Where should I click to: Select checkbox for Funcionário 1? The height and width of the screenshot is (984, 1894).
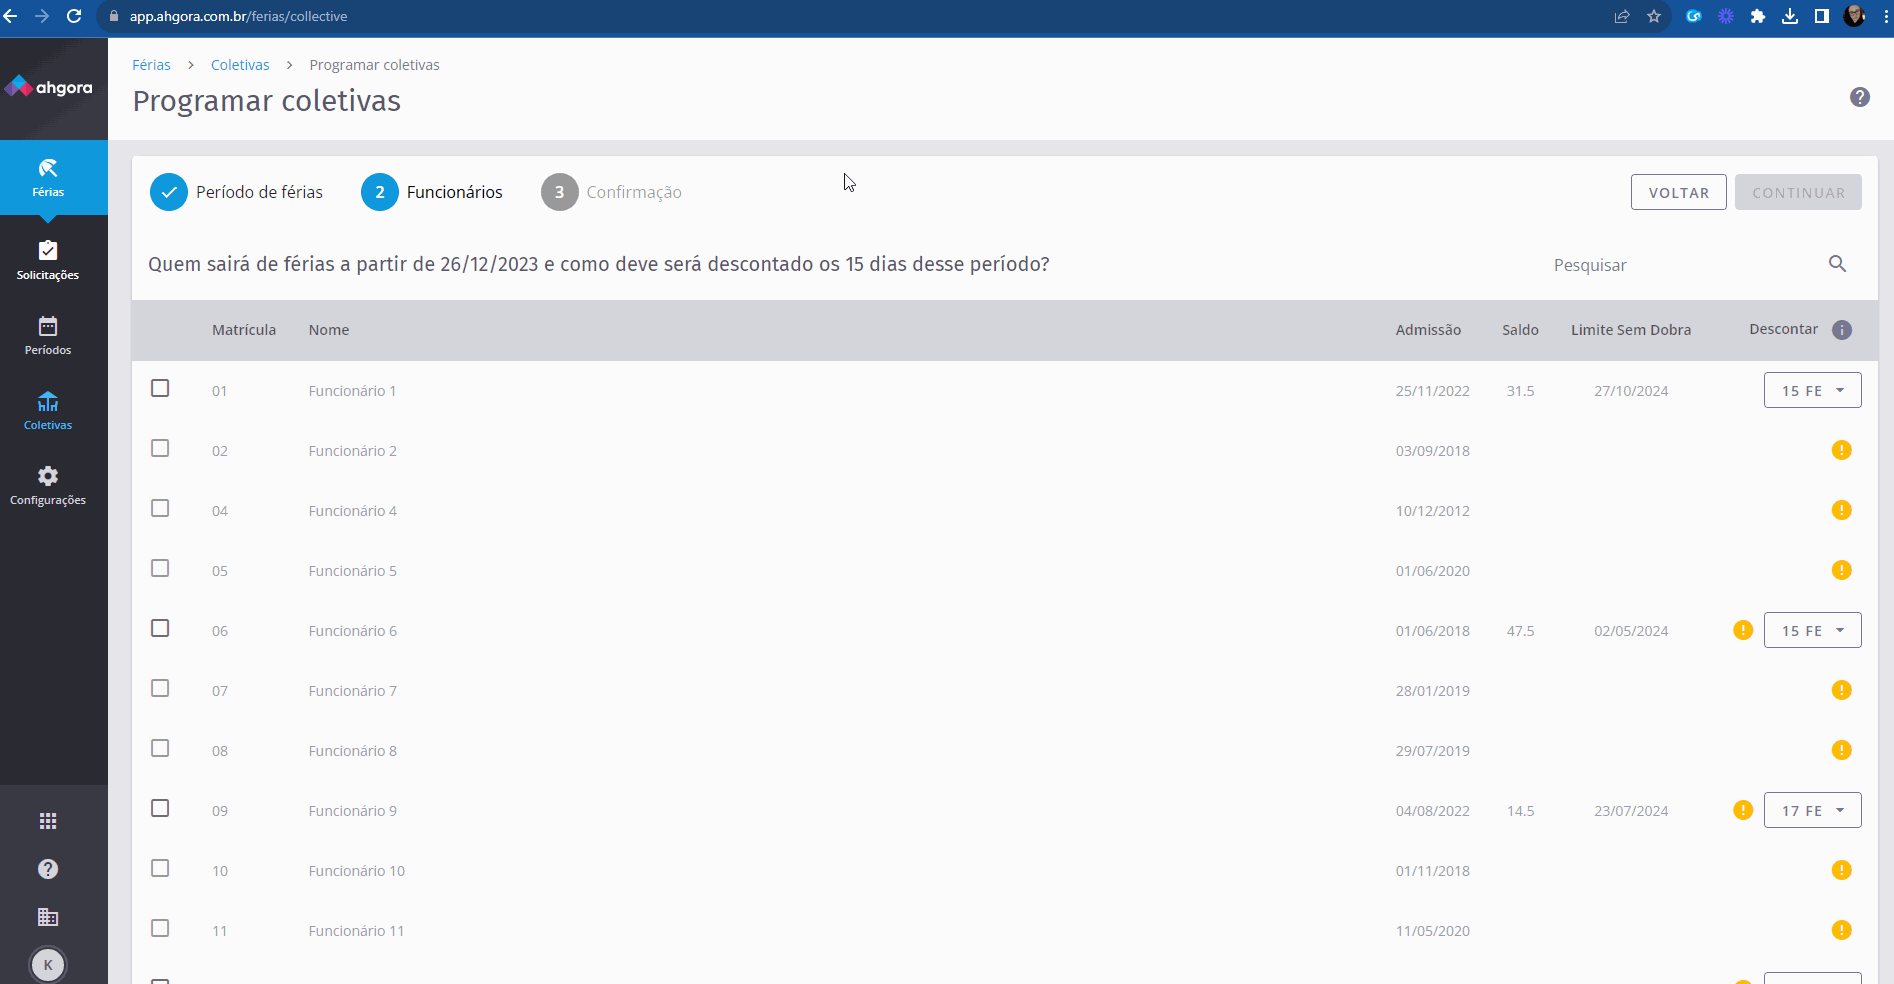(160, 388)
